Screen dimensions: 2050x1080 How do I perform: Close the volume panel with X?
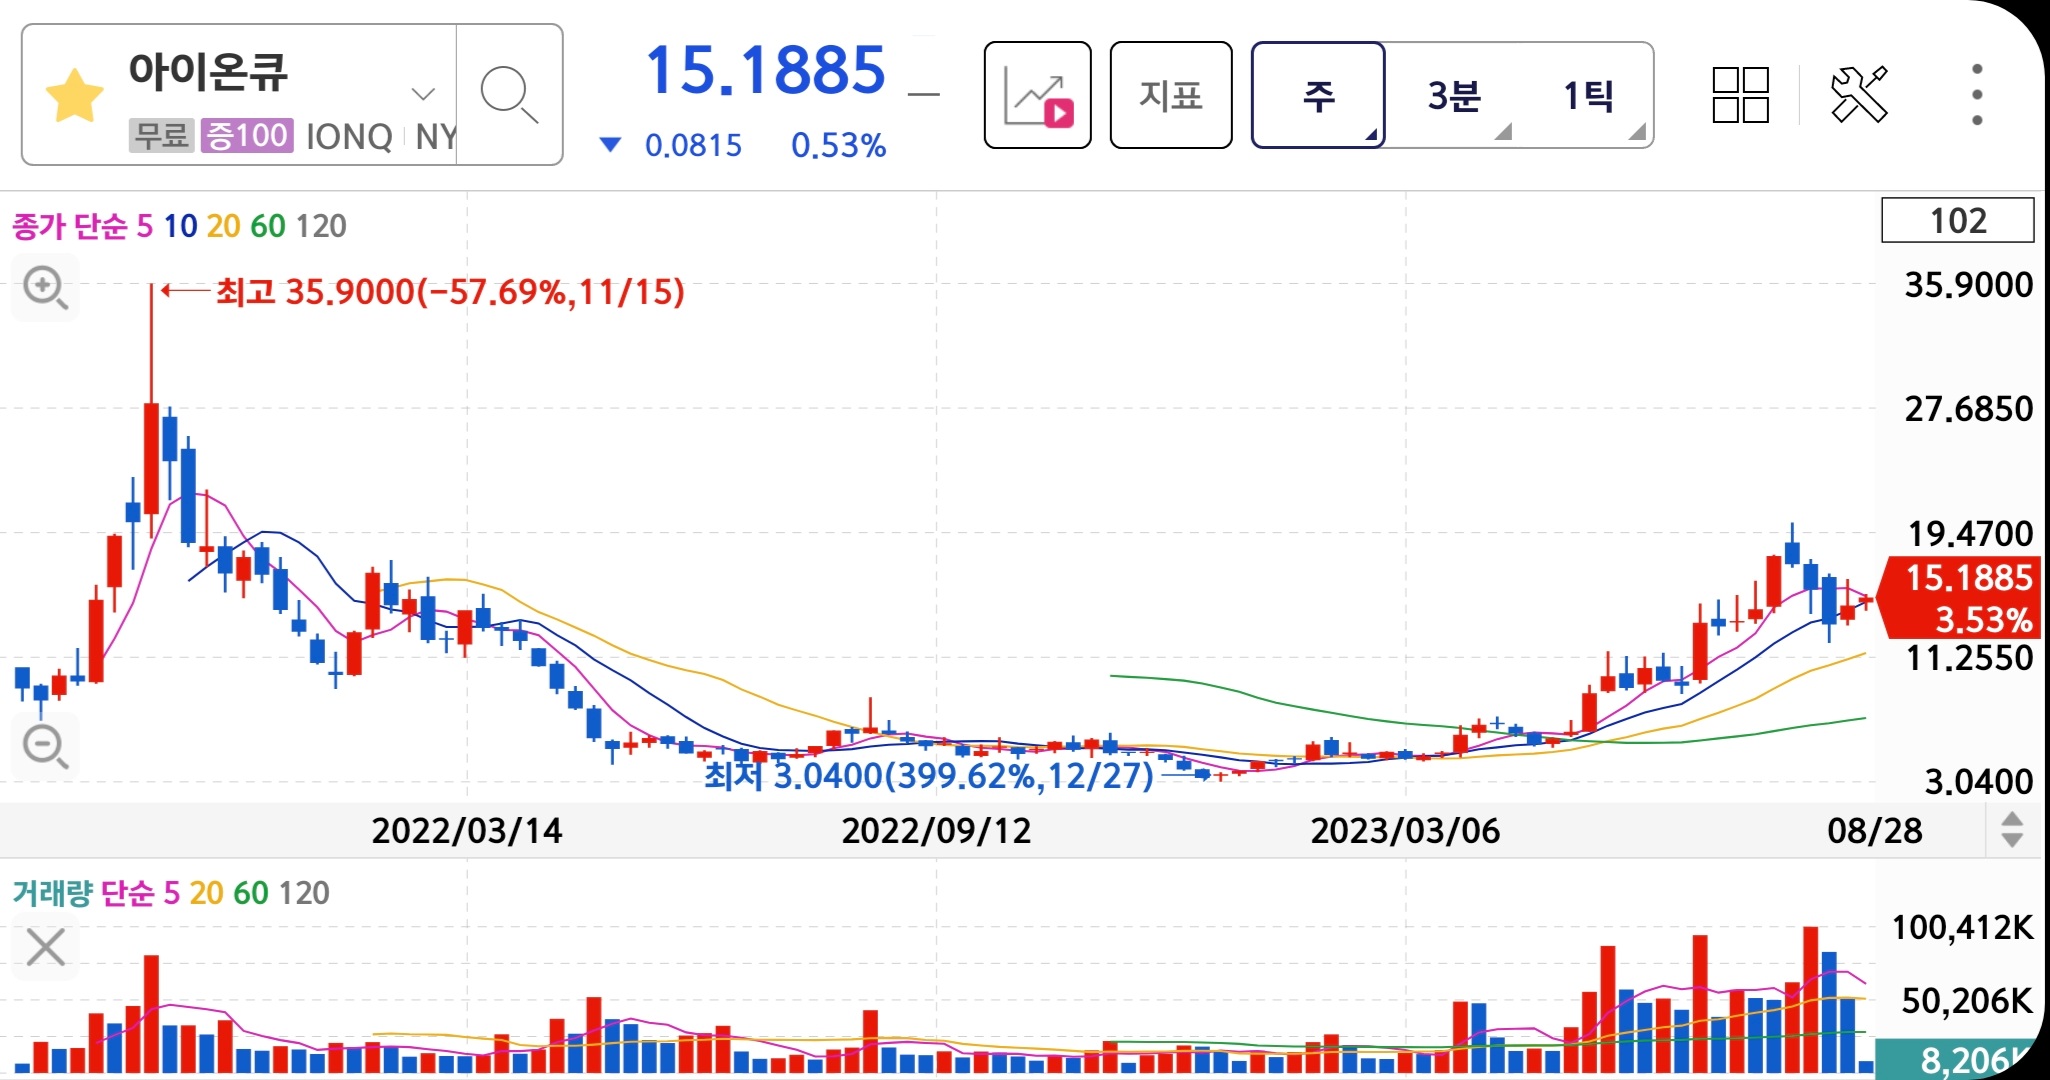click(45, 946)
